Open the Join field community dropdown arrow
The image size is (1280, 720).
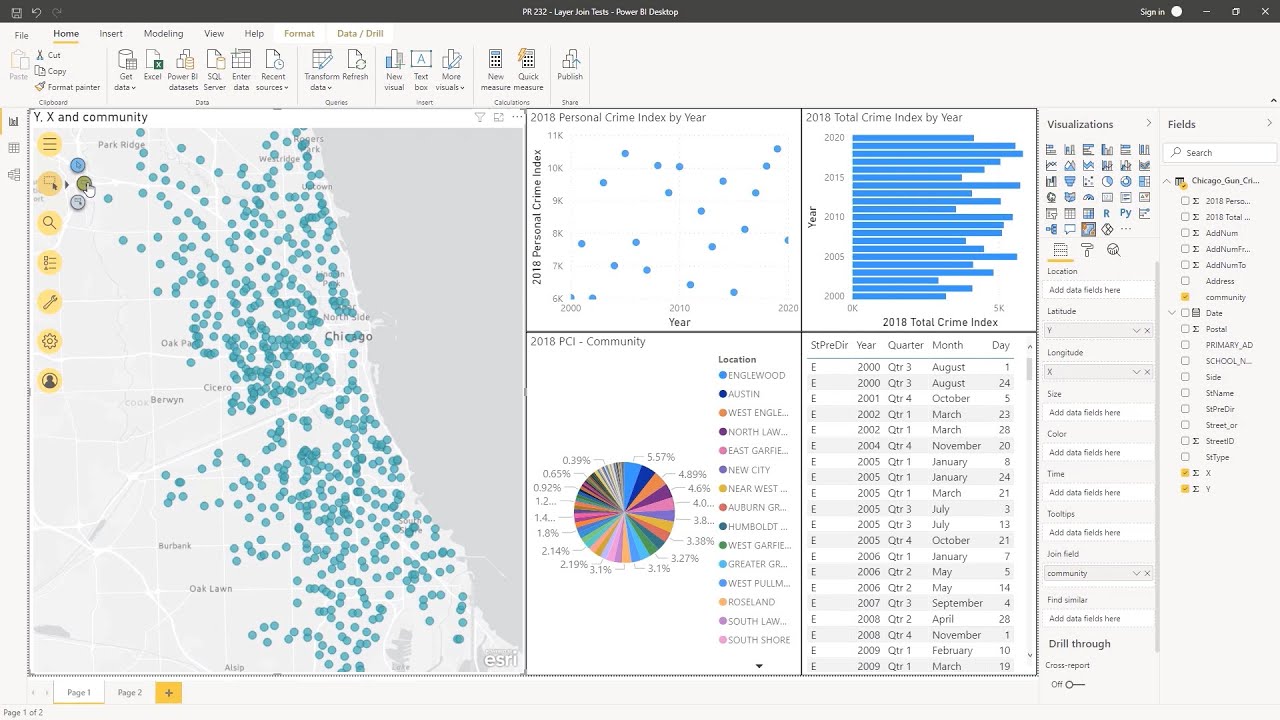point(1136,573)
